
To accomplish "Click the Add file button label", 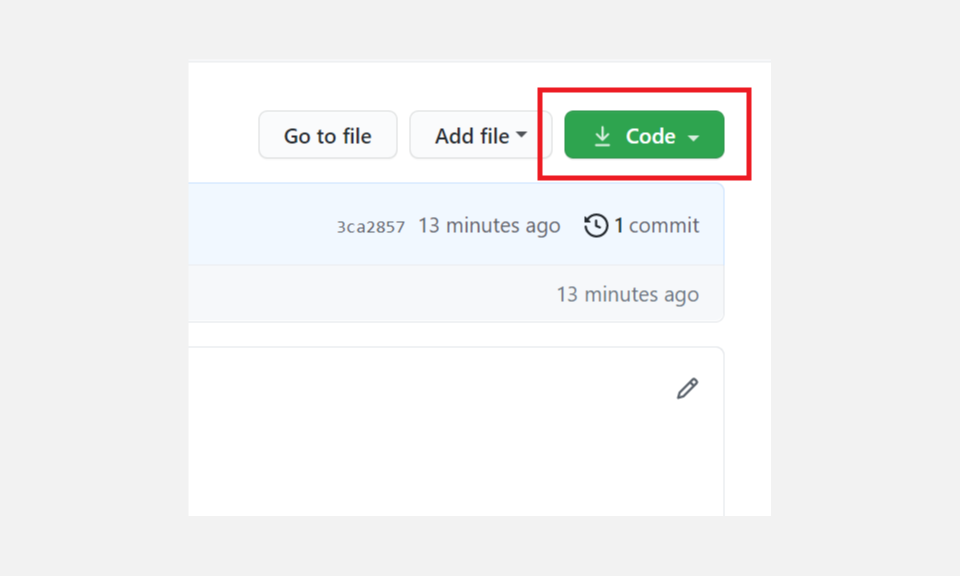I will (472, 136).
